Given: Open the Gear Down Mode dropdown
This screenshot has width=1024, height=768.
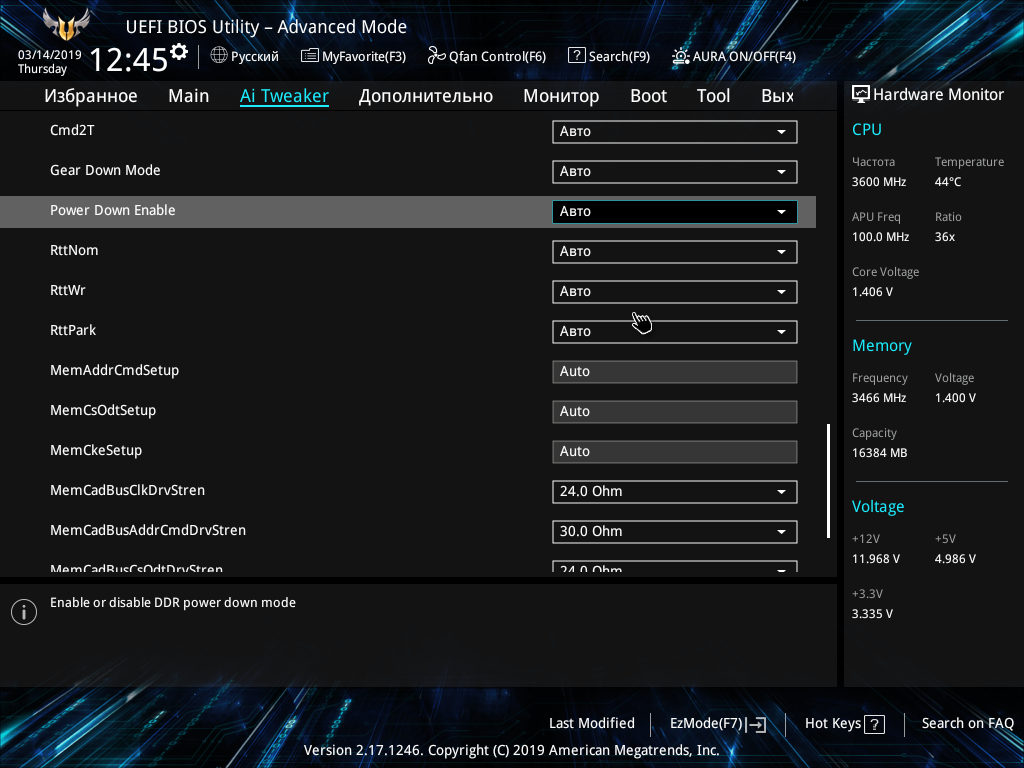Looking at the screenshot, I should point(675,172).
